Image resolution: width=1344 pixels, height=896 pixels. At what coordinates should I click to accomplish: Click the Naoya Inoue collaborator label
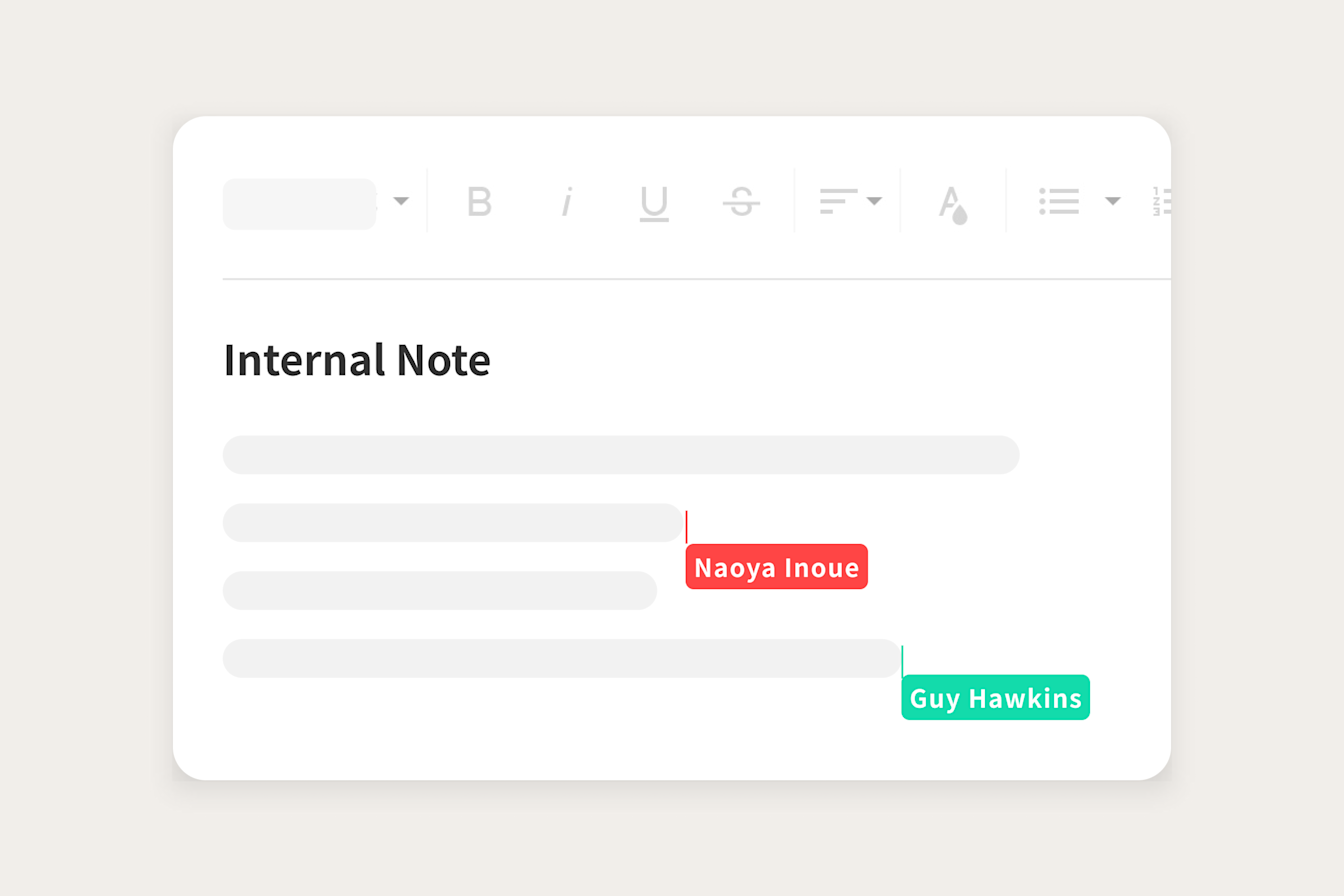(x=777, y=567)
